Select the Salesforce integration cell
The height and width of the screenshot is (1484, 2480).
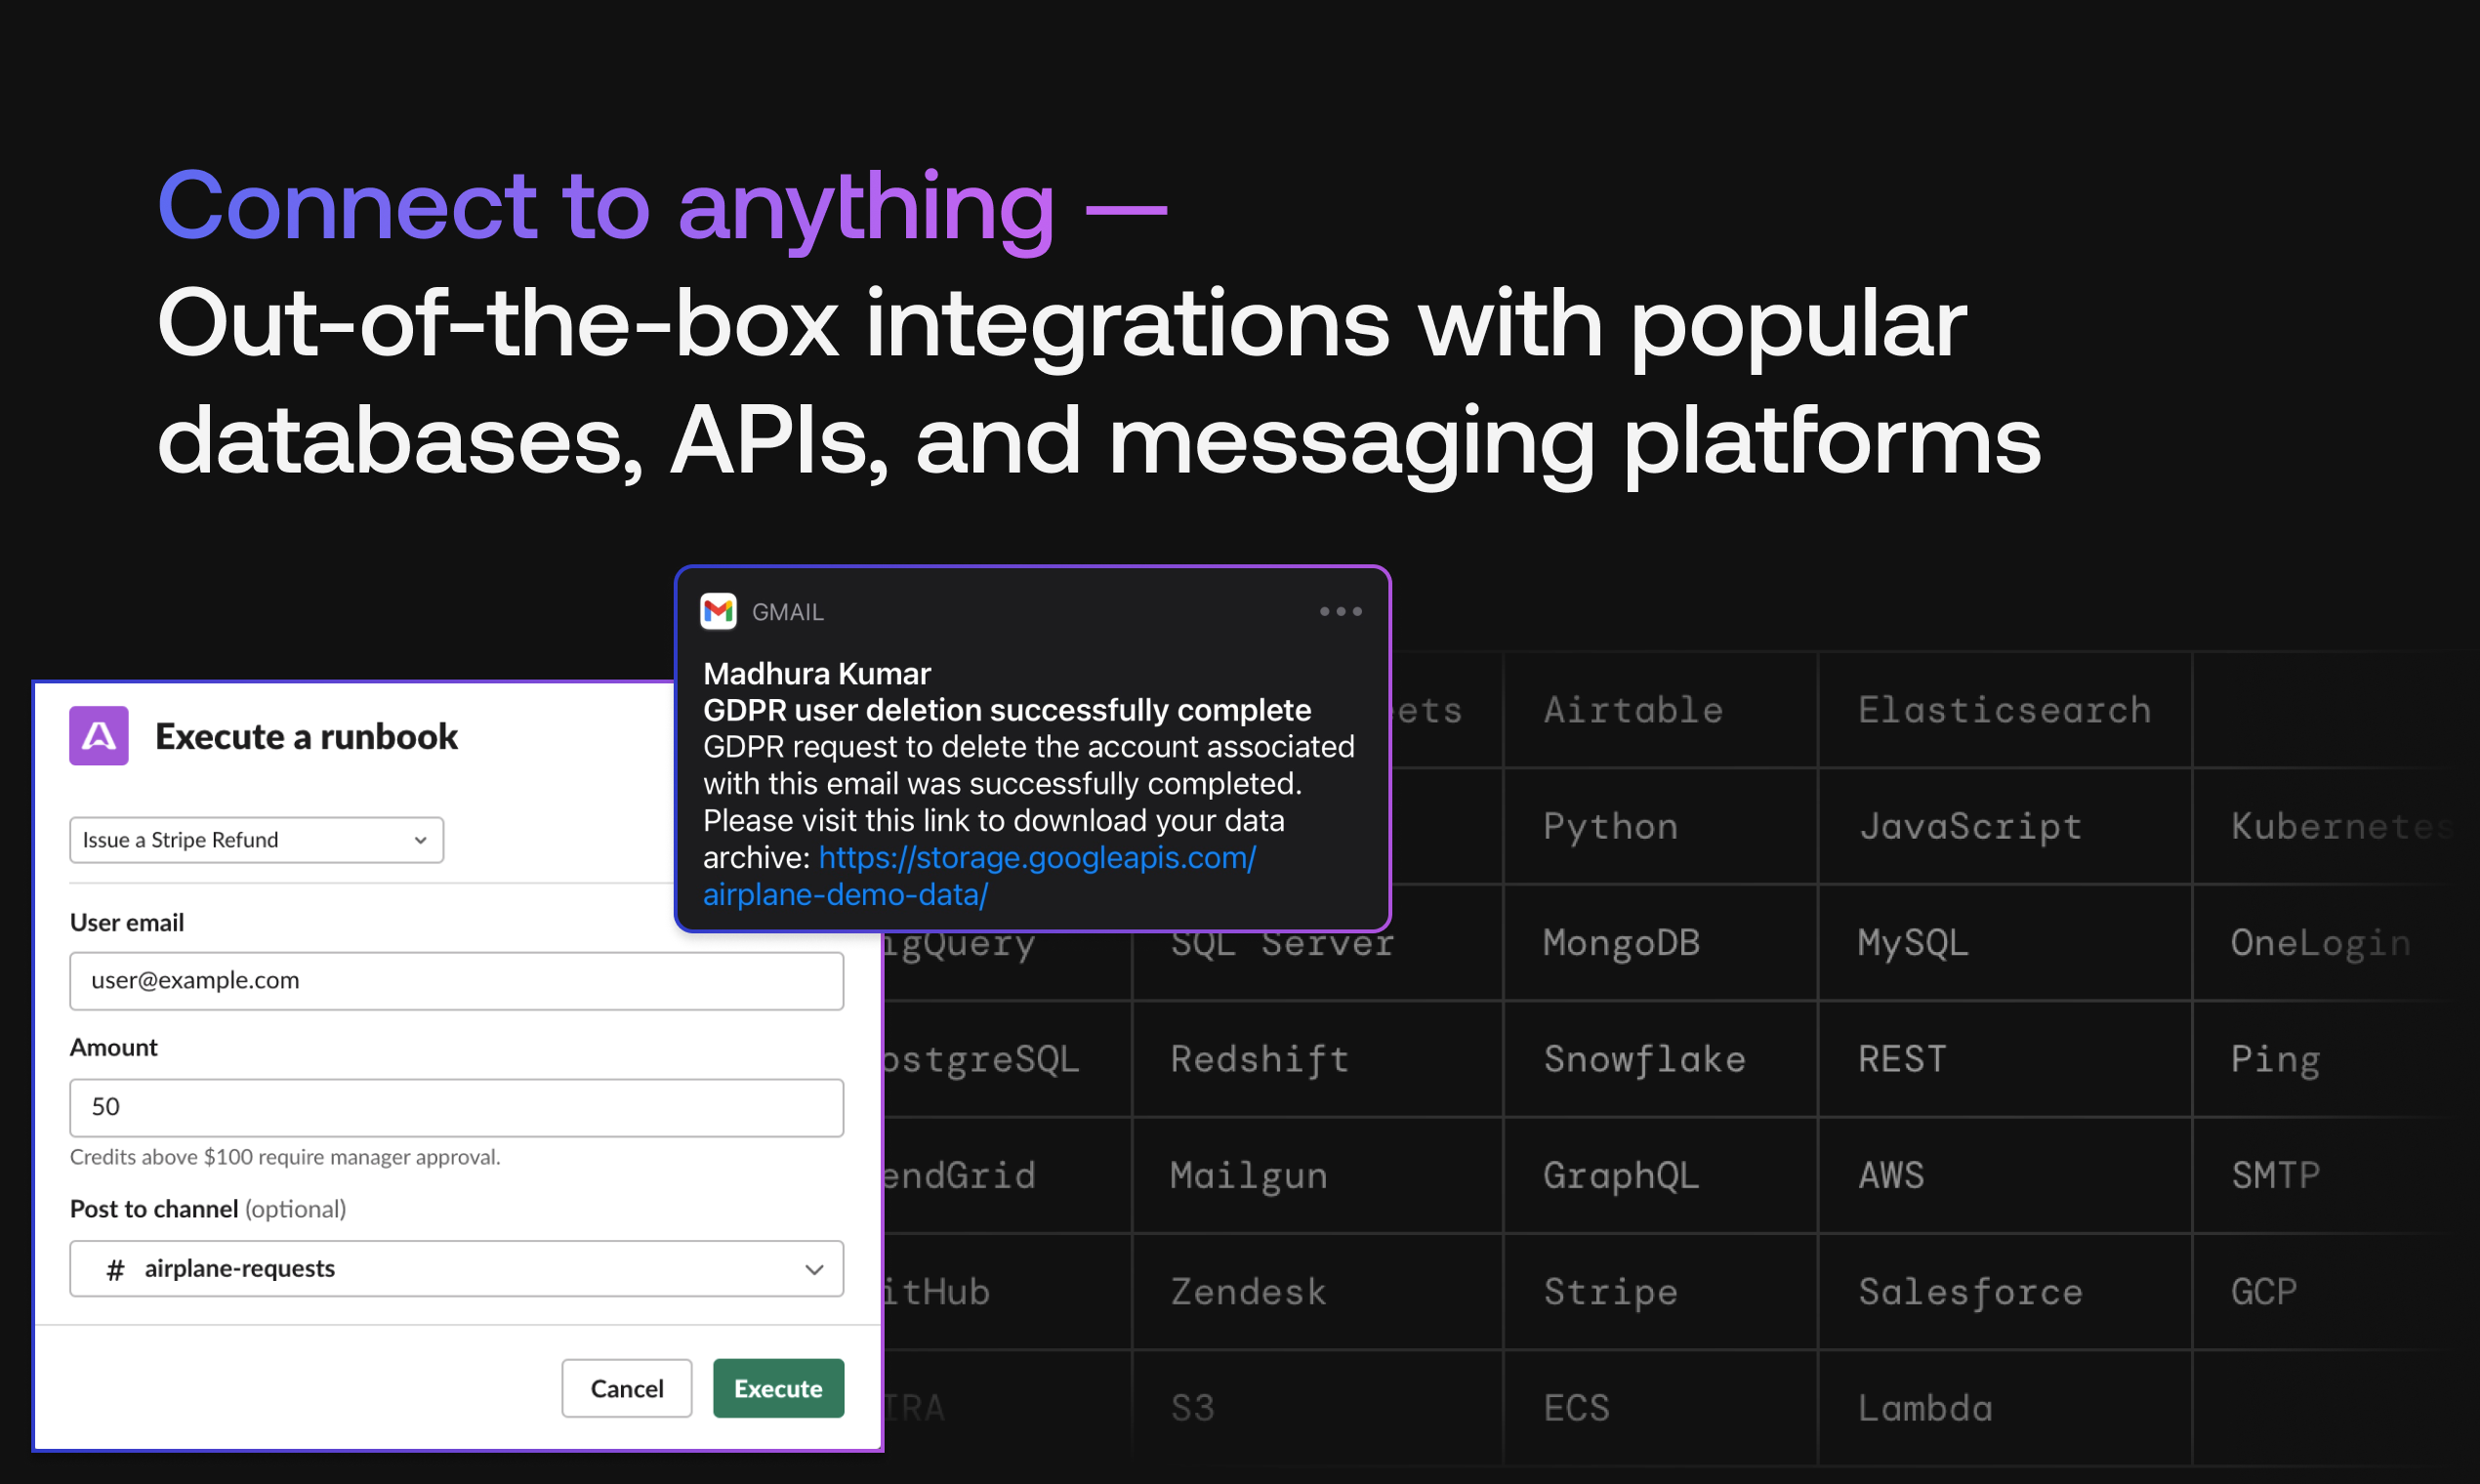tap(2004, 1291)
